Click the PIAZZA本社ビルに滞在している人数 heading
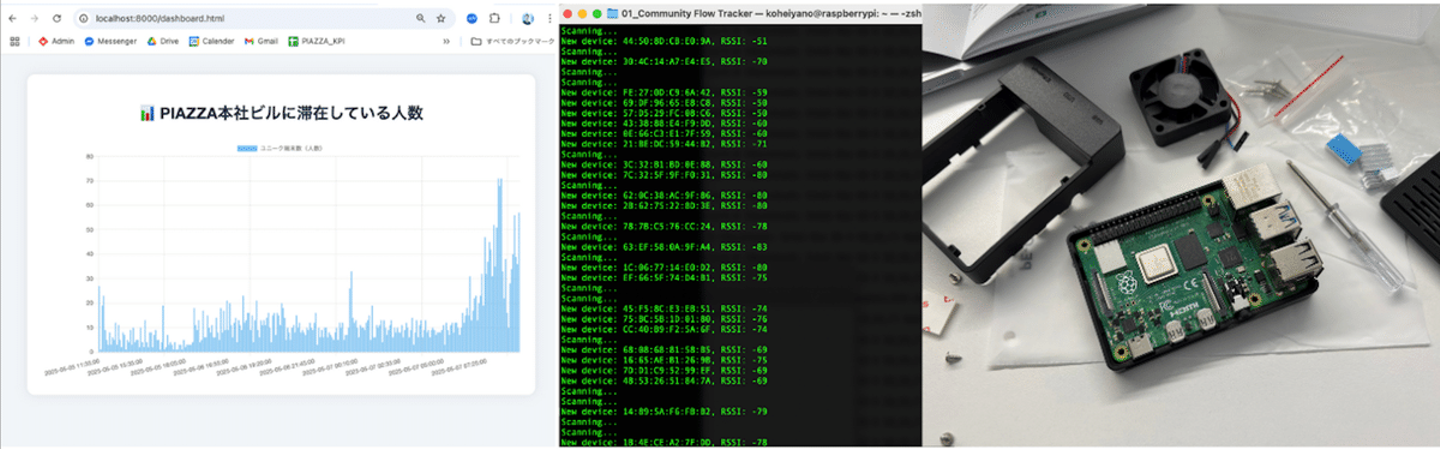The height and width of the screenshot is (449, 1440). tap(281, 114)
